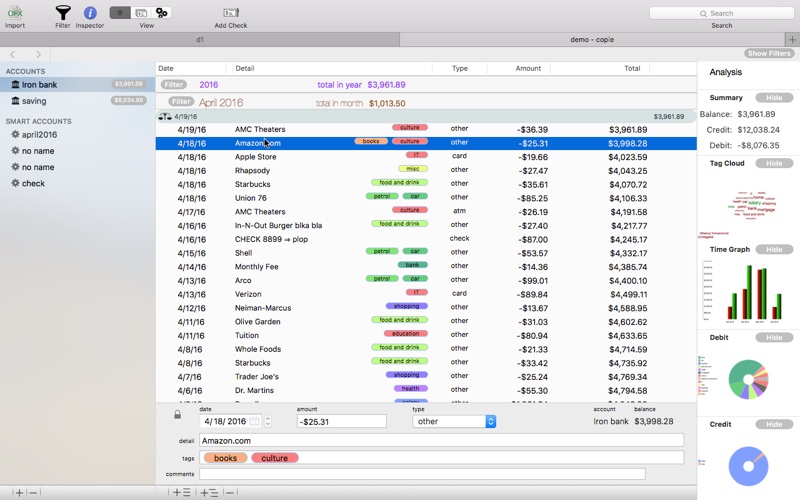Click the Search field
This screenshot has width=800, height=500.
[721, 13]
